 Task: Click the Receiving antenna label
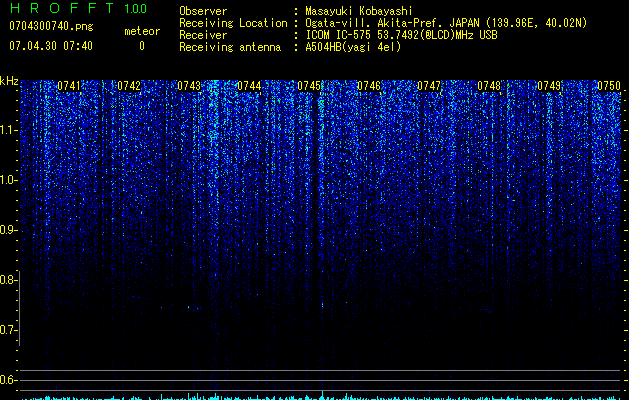click(x=230, y=47)
